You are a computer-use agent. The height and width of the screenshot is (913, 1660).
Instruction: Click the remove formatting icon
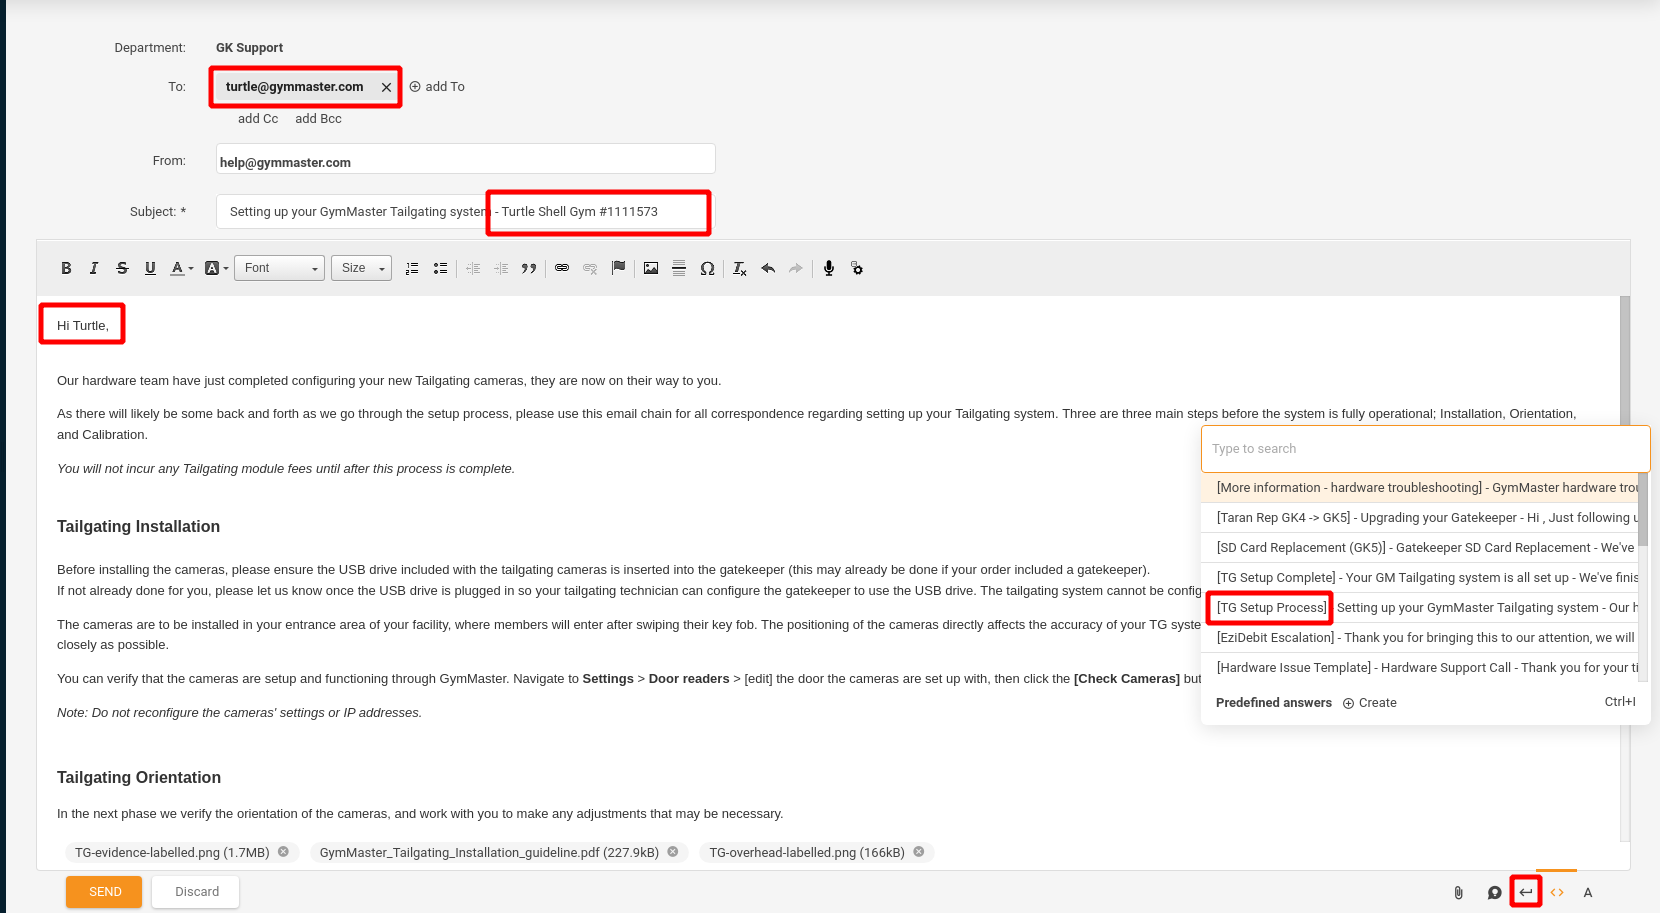[x=739, y=268]
